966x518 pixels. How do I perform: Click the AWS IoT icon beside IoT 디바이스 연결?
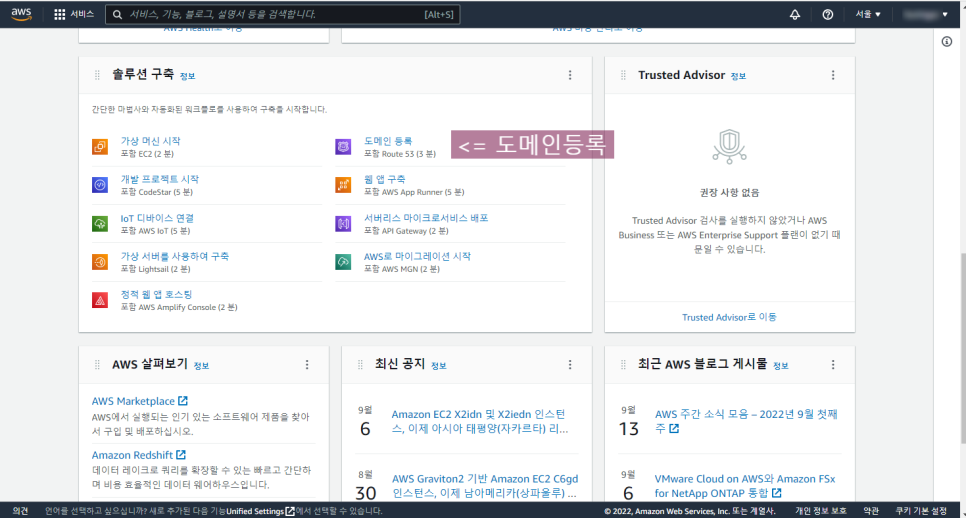pyautogui.click(x=100, y=224)
